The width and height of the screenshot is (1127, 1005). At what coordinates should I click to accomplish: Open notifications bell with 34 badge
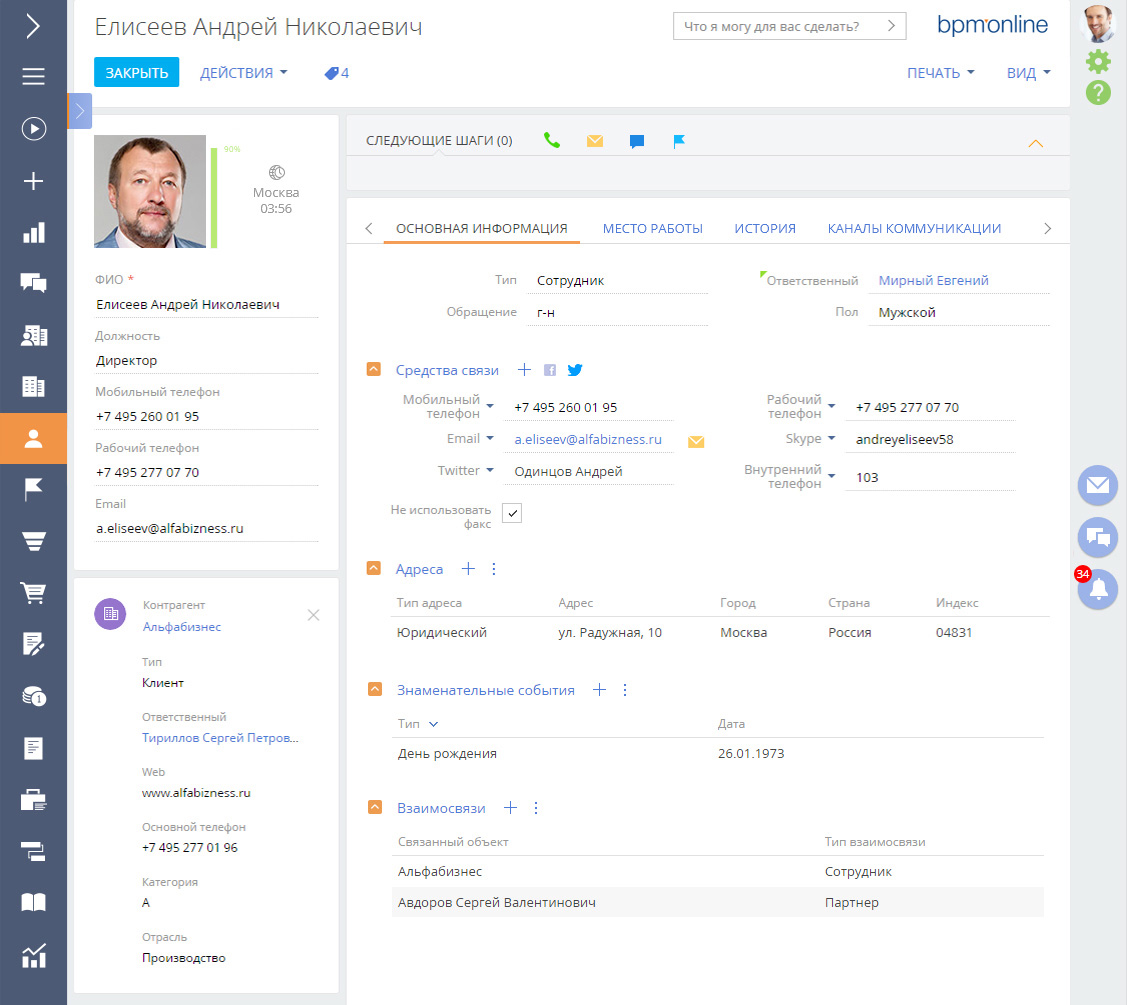[x=1097, y=589]
